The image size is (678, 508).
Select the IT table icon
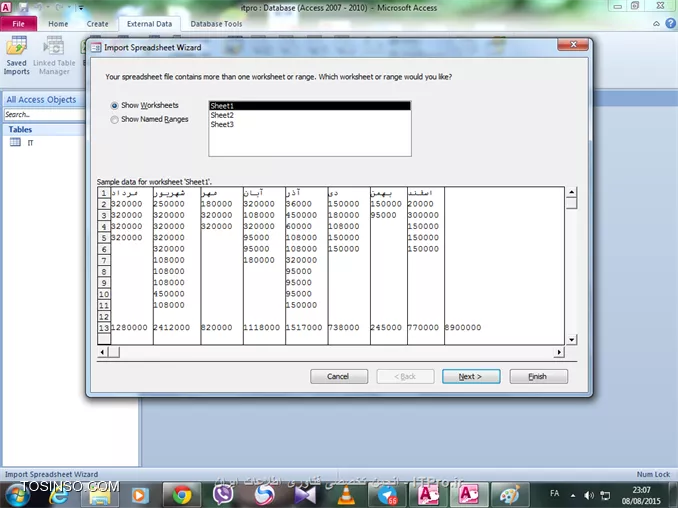coord(16,143)
